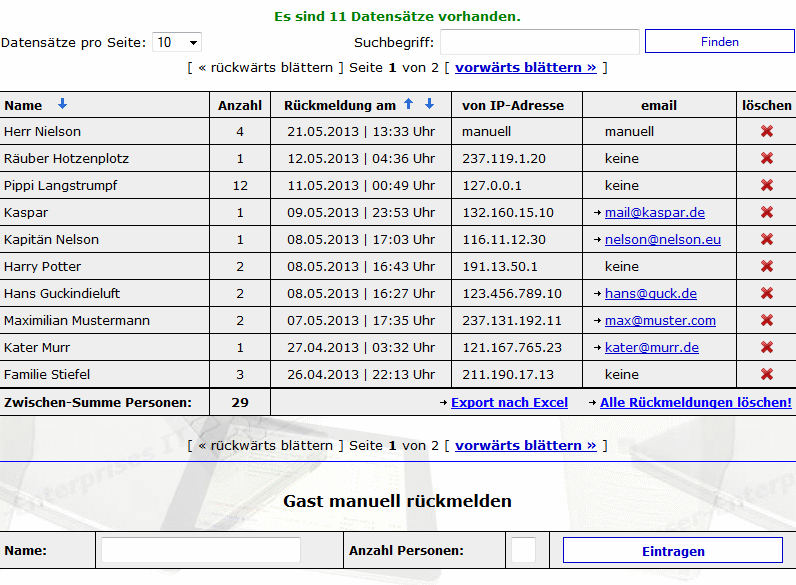Select the Herr Nielson name cell
The width and height of the screenshot is (796, 585).
(105, 132)
